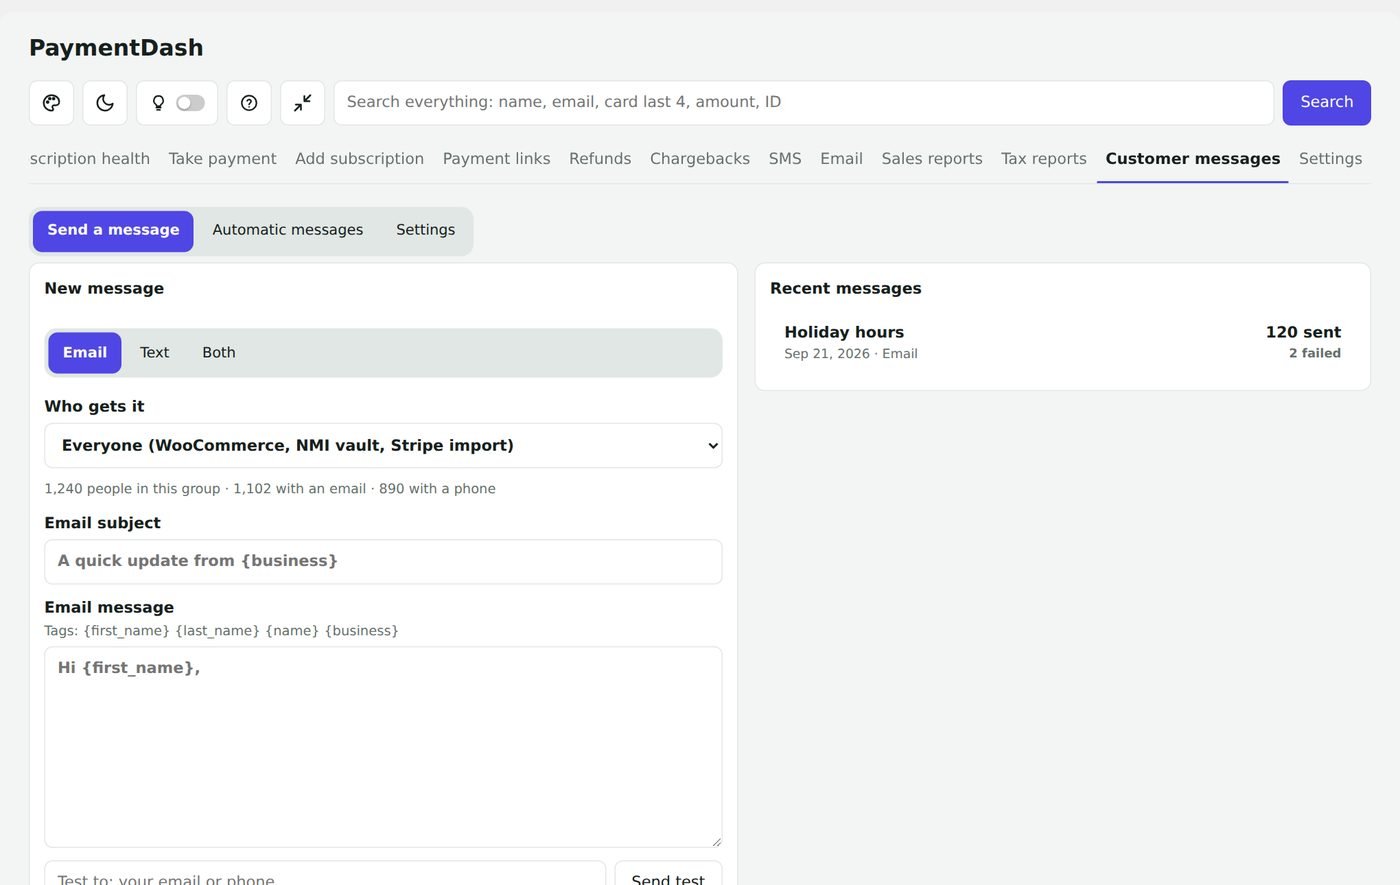Click the Send test button

pyautogui.click(x=668, y=873)
